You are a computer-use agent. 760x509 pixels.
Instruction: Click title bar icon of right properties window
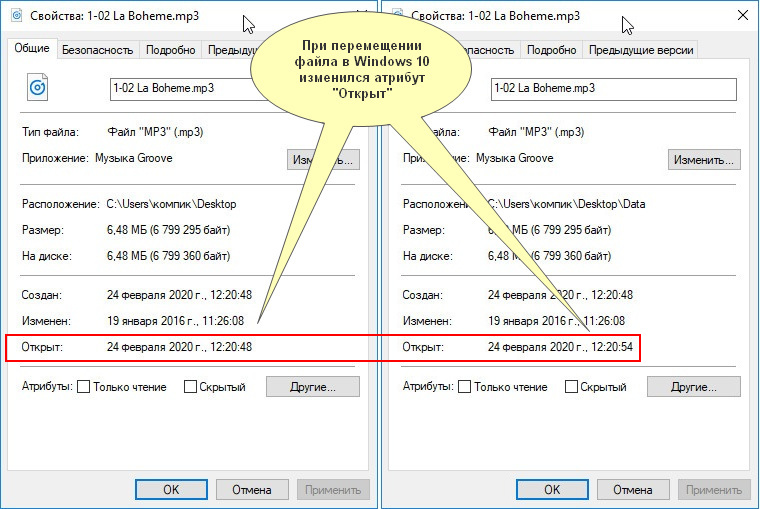point(396,17)
